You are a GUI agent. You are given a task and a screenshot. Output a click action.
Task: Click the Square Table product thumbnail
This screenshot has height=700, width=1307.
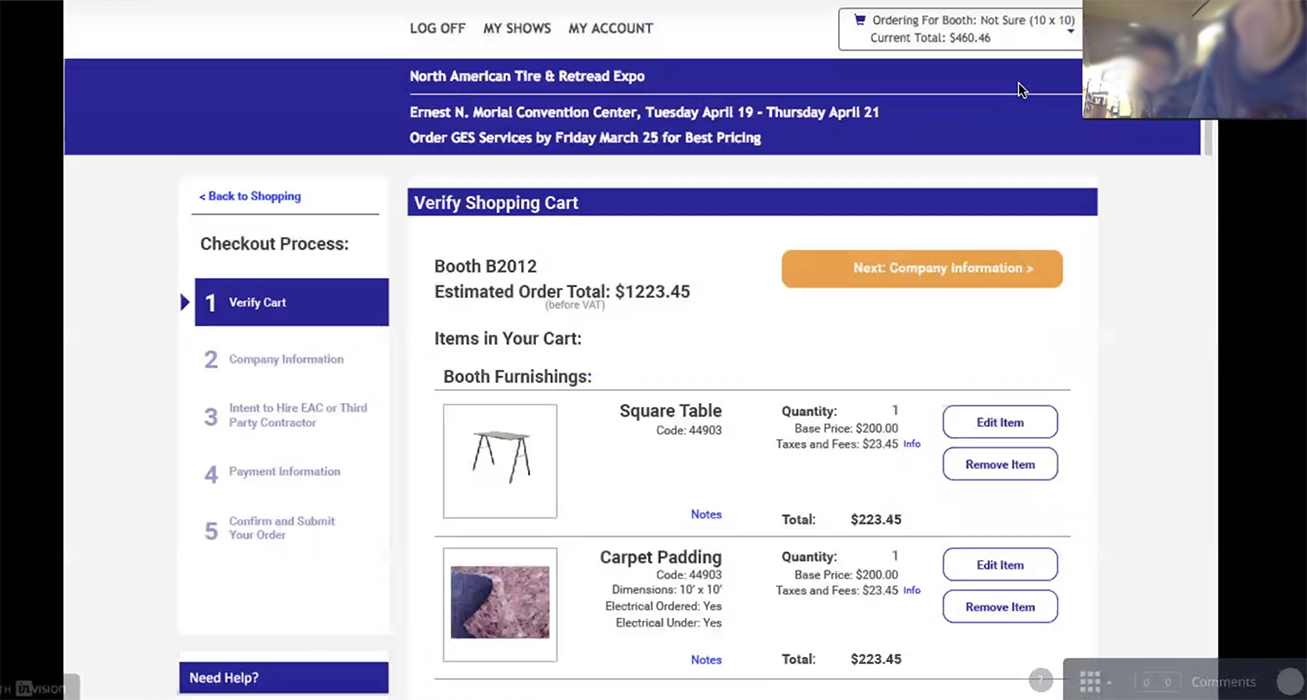[500, 461]
